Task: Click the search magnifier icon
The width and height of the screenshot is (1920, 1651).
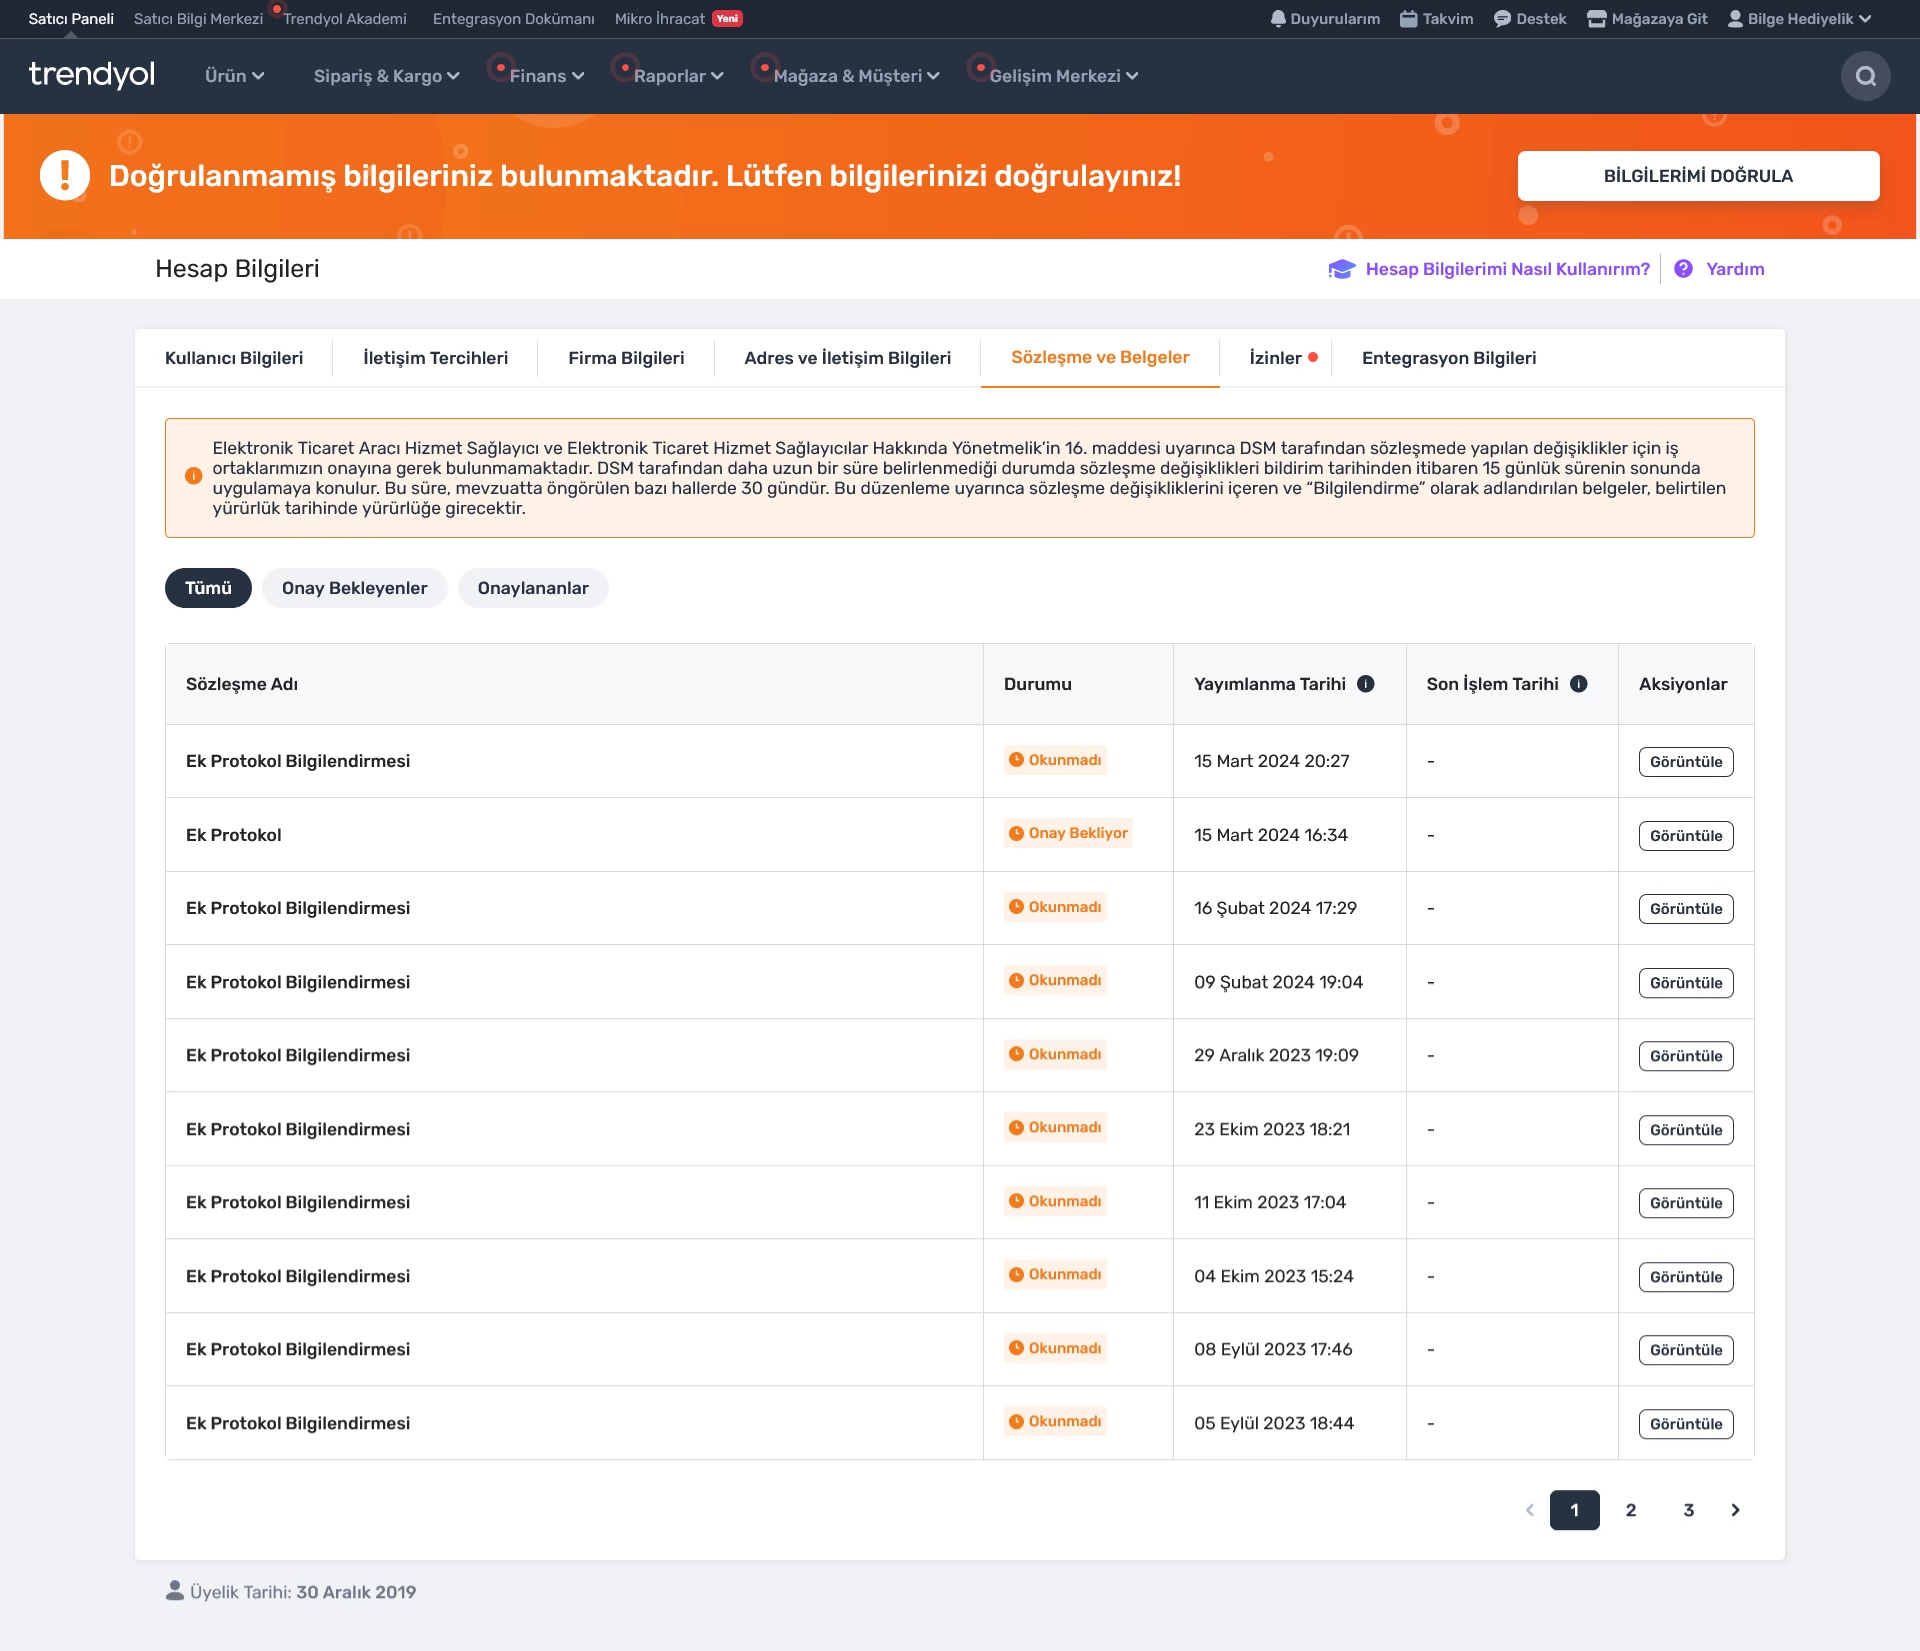Action: point(1865,76)
